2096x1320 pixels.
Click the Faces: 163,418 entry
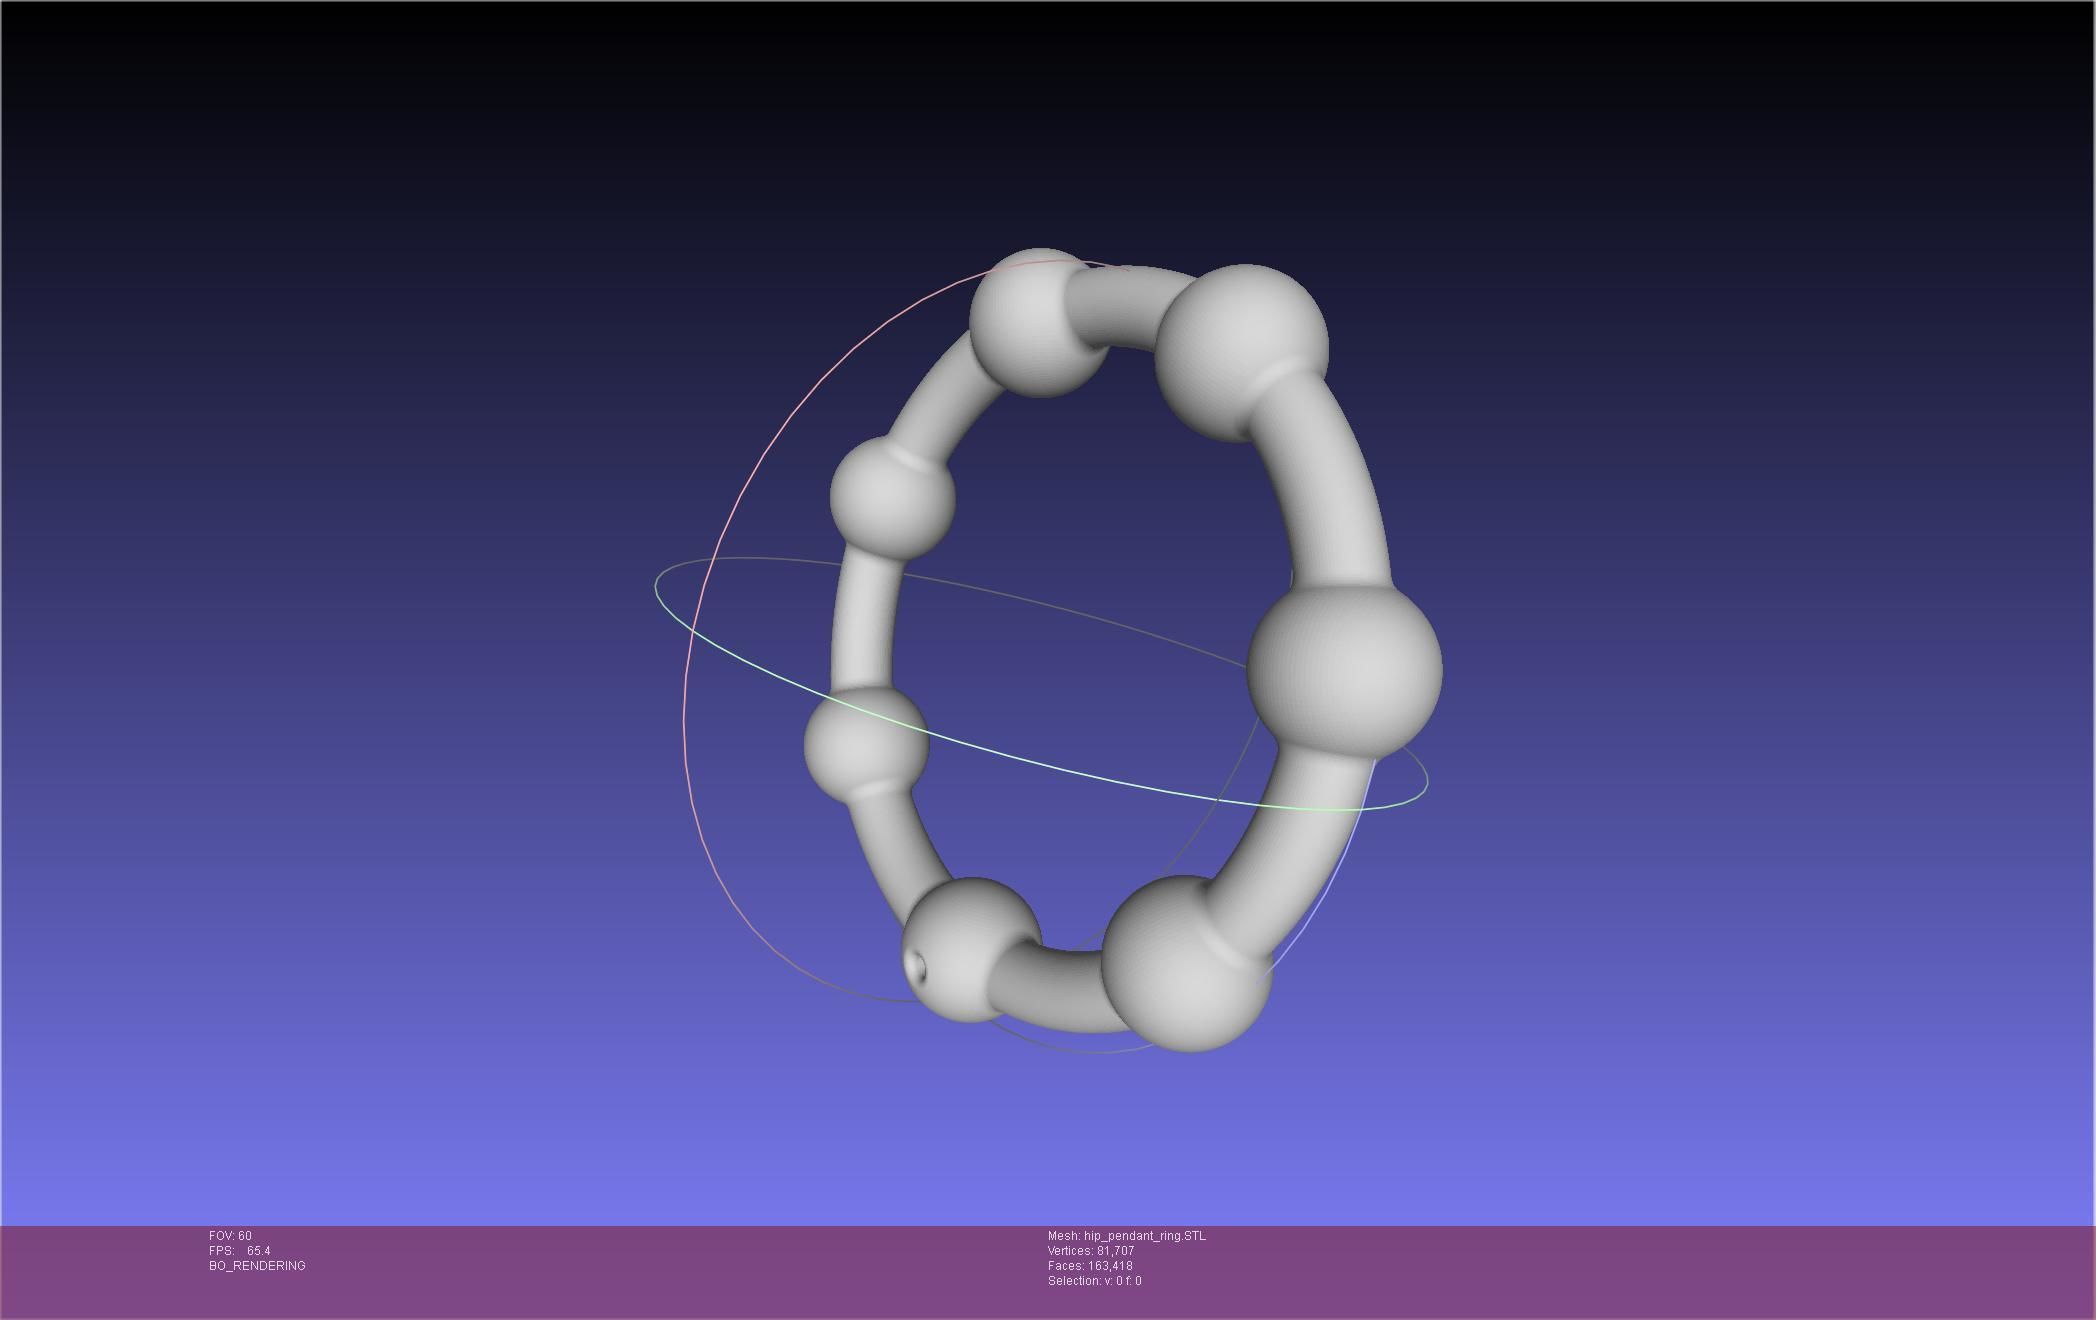(x=1090, y=1266)
